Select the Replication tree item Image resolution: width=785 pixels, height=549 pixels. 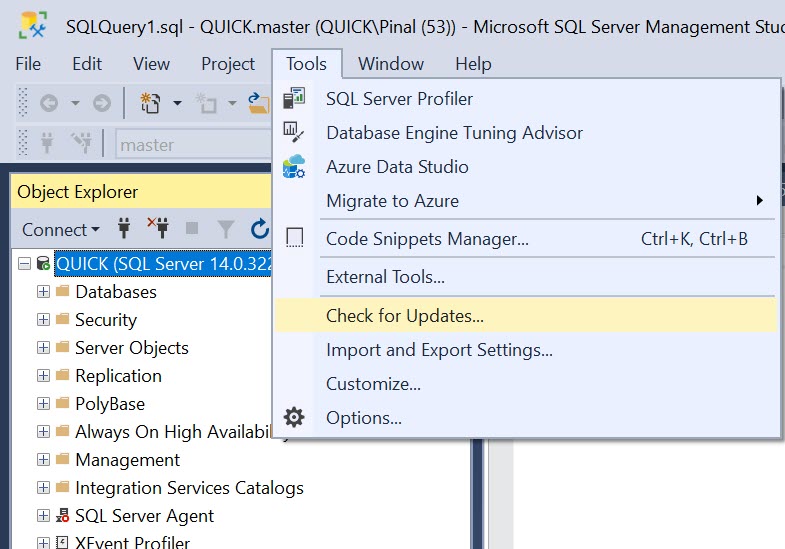click(118, 376)
